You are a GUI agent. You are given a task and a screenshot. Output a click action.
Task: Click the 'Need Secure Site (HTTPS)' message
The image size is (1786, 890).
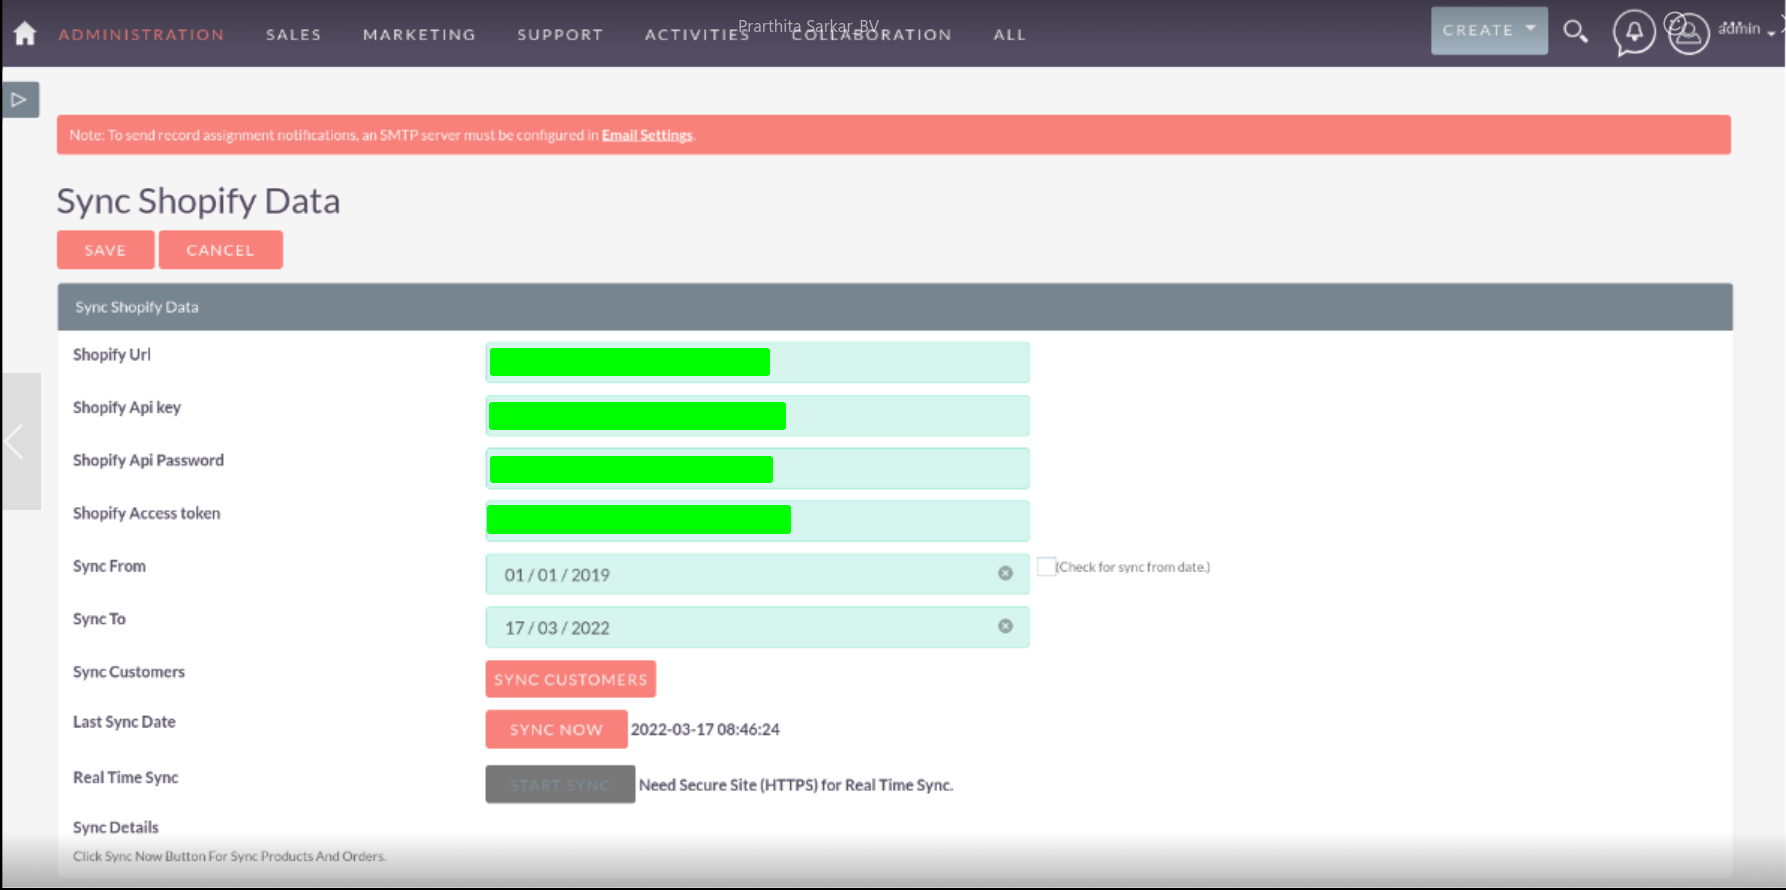tap(796, 785)
